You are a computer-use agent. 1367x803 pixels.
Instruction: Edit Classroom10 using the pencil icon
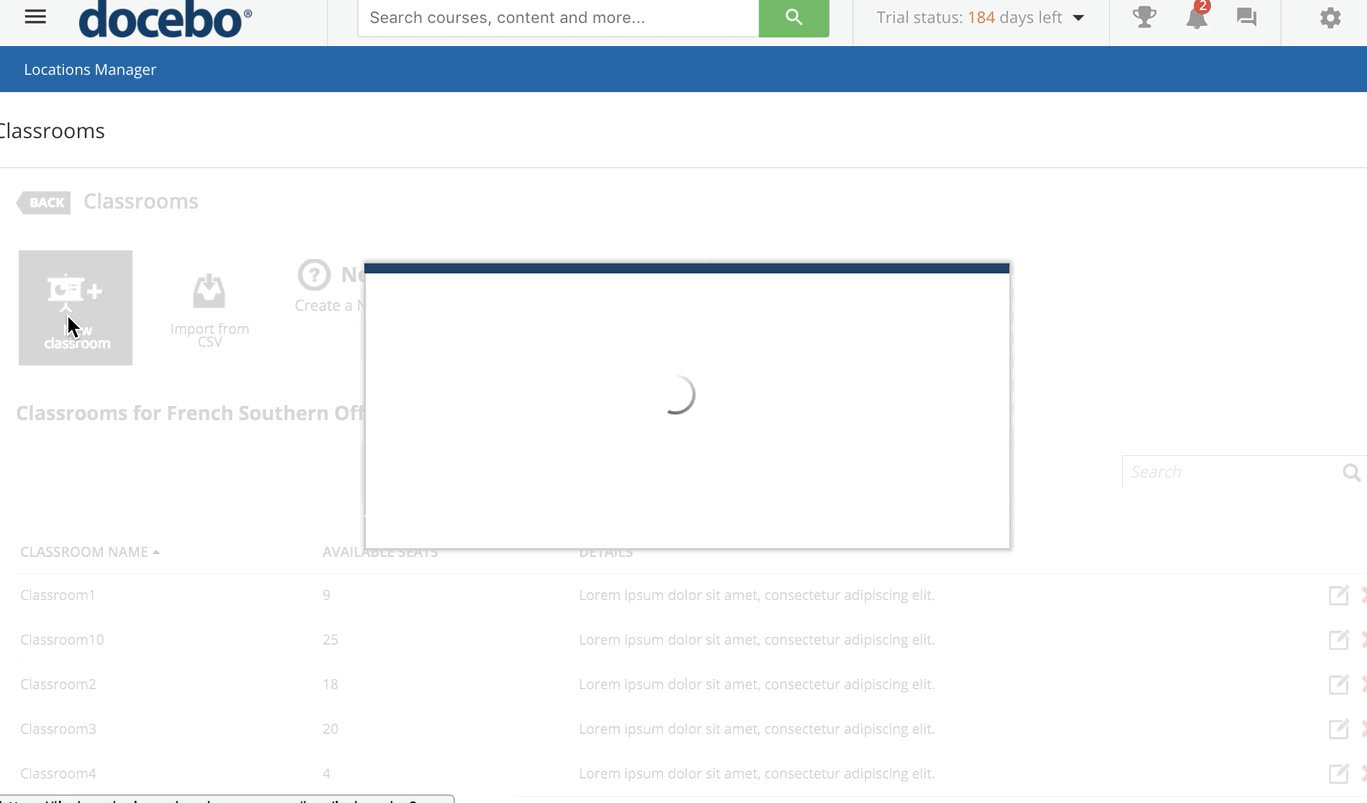[1338, 640]
